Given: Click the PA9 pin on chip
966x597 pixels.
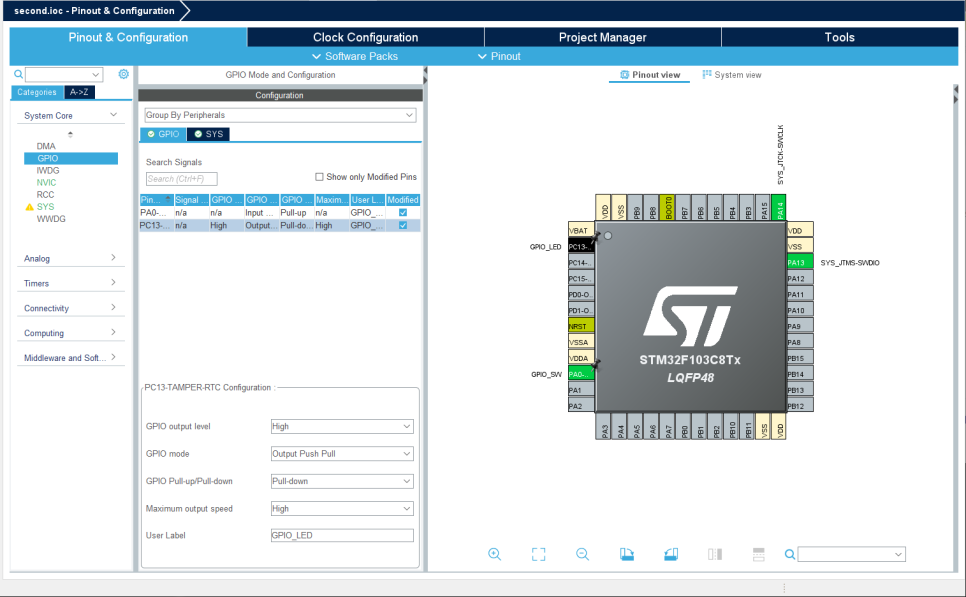Looking at the screenshot, I should pos(800,326).
